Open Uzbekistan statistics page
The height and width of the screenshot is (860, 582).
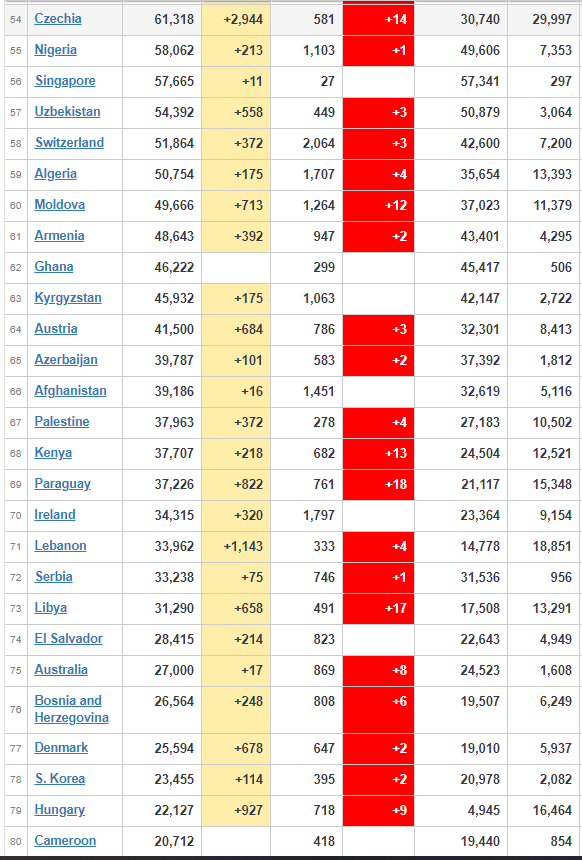67,112
